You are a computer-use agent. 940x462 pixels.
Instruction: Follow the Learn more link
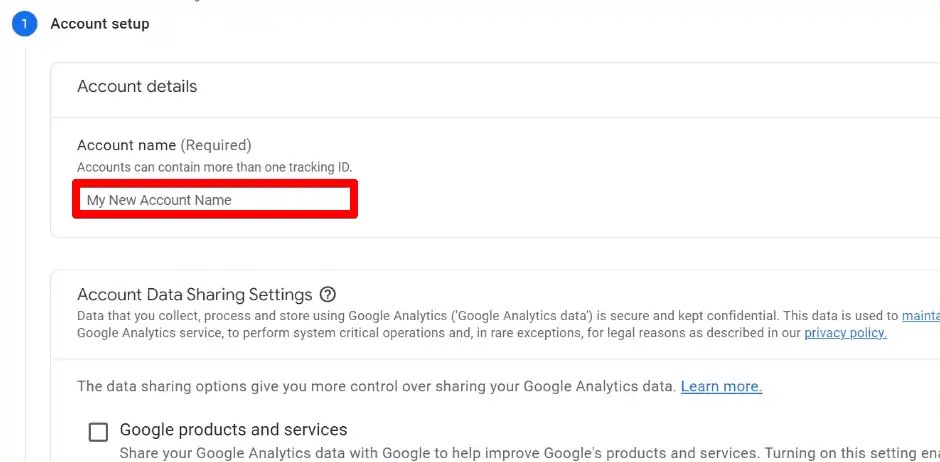tap(721, 386)
